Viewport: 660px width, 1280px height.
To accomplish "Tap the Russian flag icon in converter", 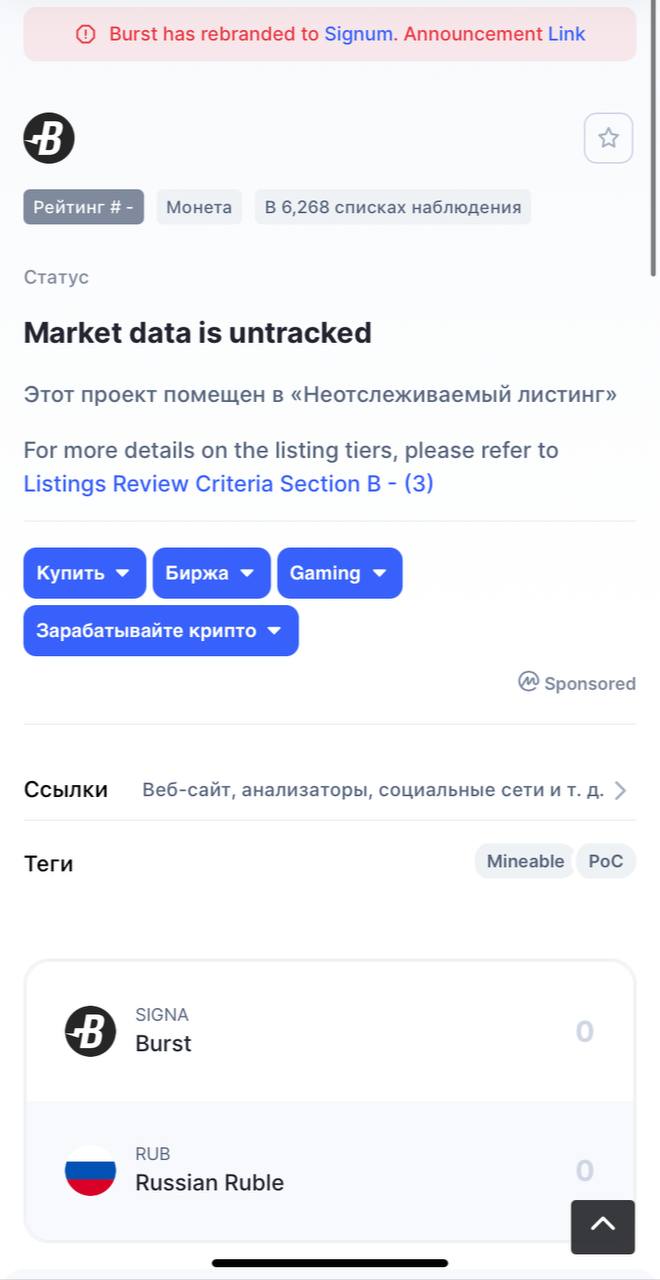I will (90, 1170).
